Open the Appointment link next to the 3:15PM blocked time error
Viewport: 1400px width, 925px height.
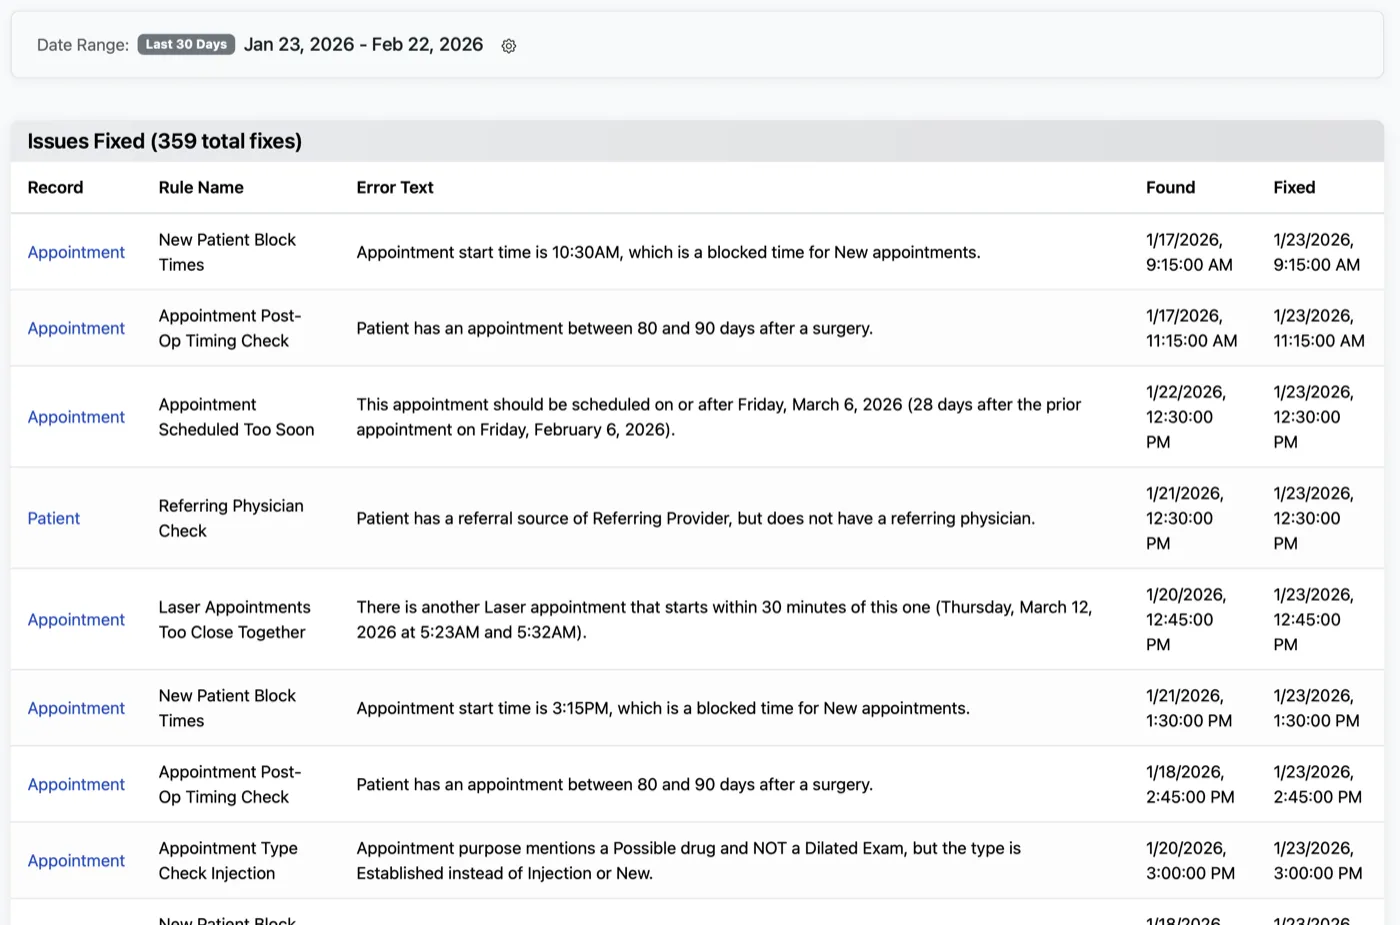coord(76,708)
